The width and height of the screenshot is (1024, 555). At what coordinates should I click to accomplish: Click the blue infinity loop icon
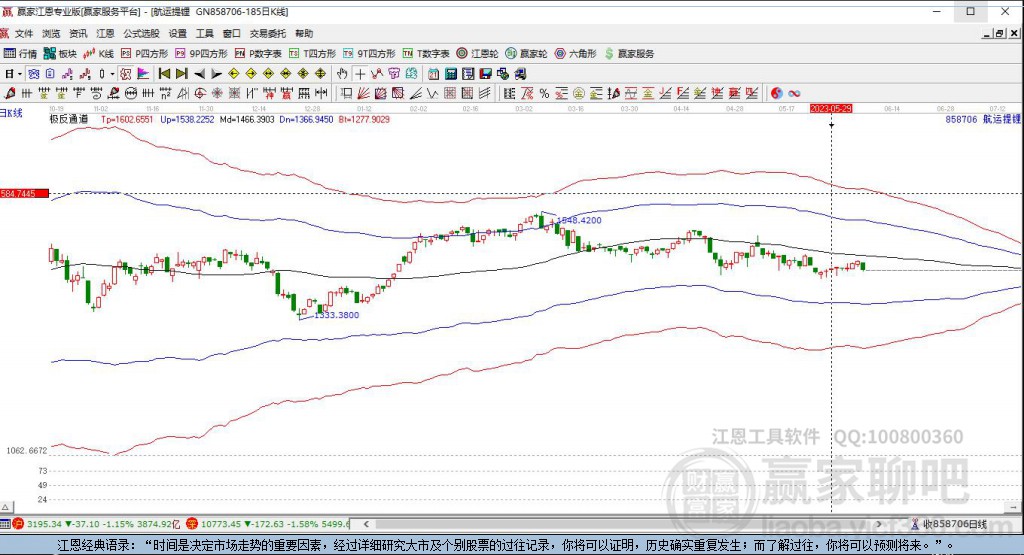pyautogui.click(x=794, y=93)
